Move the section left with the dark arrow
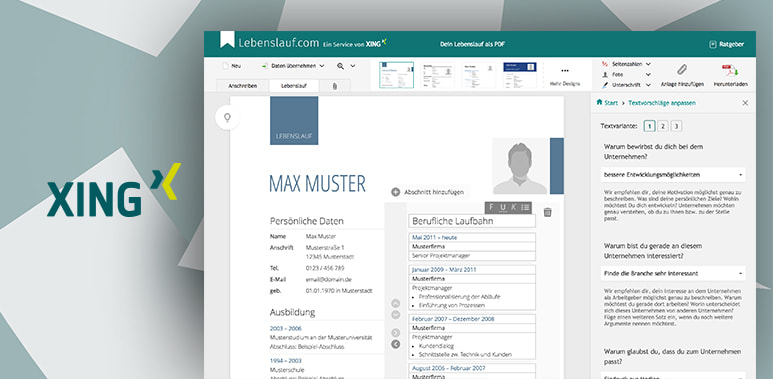Viewport: 773px width, 379px height. pos(395,344)
